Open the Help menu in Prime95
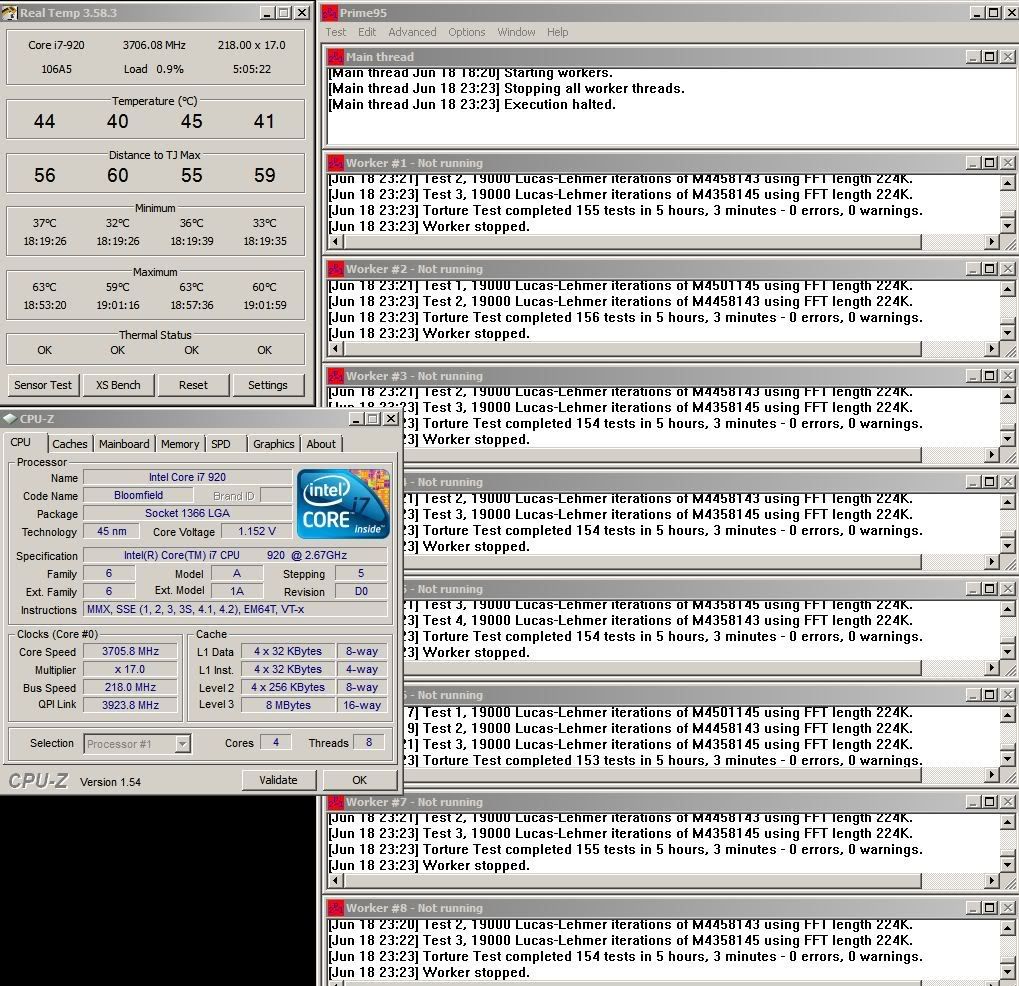This screenshot has width=1019, height=986. click(557, 32)
